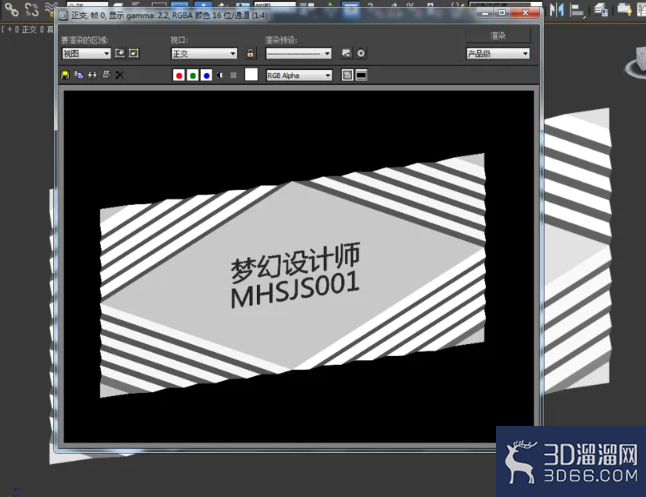Click the 渲染 render button
Viewport: 646px width, 497px height.
pyautogui.click(x=498, y=36)
